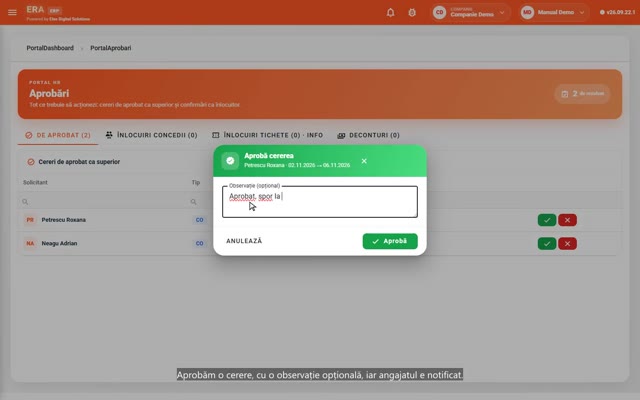This screenshot has height=400, width=640.
Task: Click the Tip column search field
Action: click(201, 202)
